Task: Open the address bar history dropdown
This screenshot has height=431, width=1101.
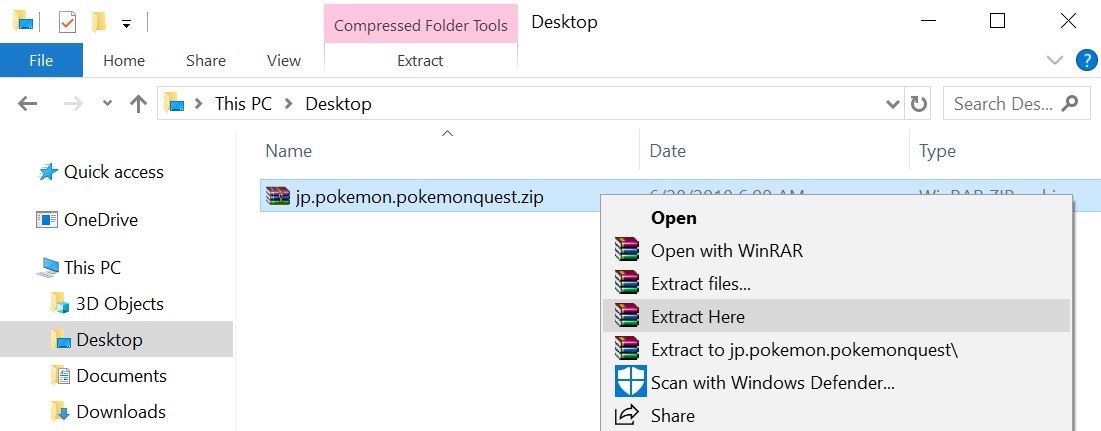Action: coord(892,104)
